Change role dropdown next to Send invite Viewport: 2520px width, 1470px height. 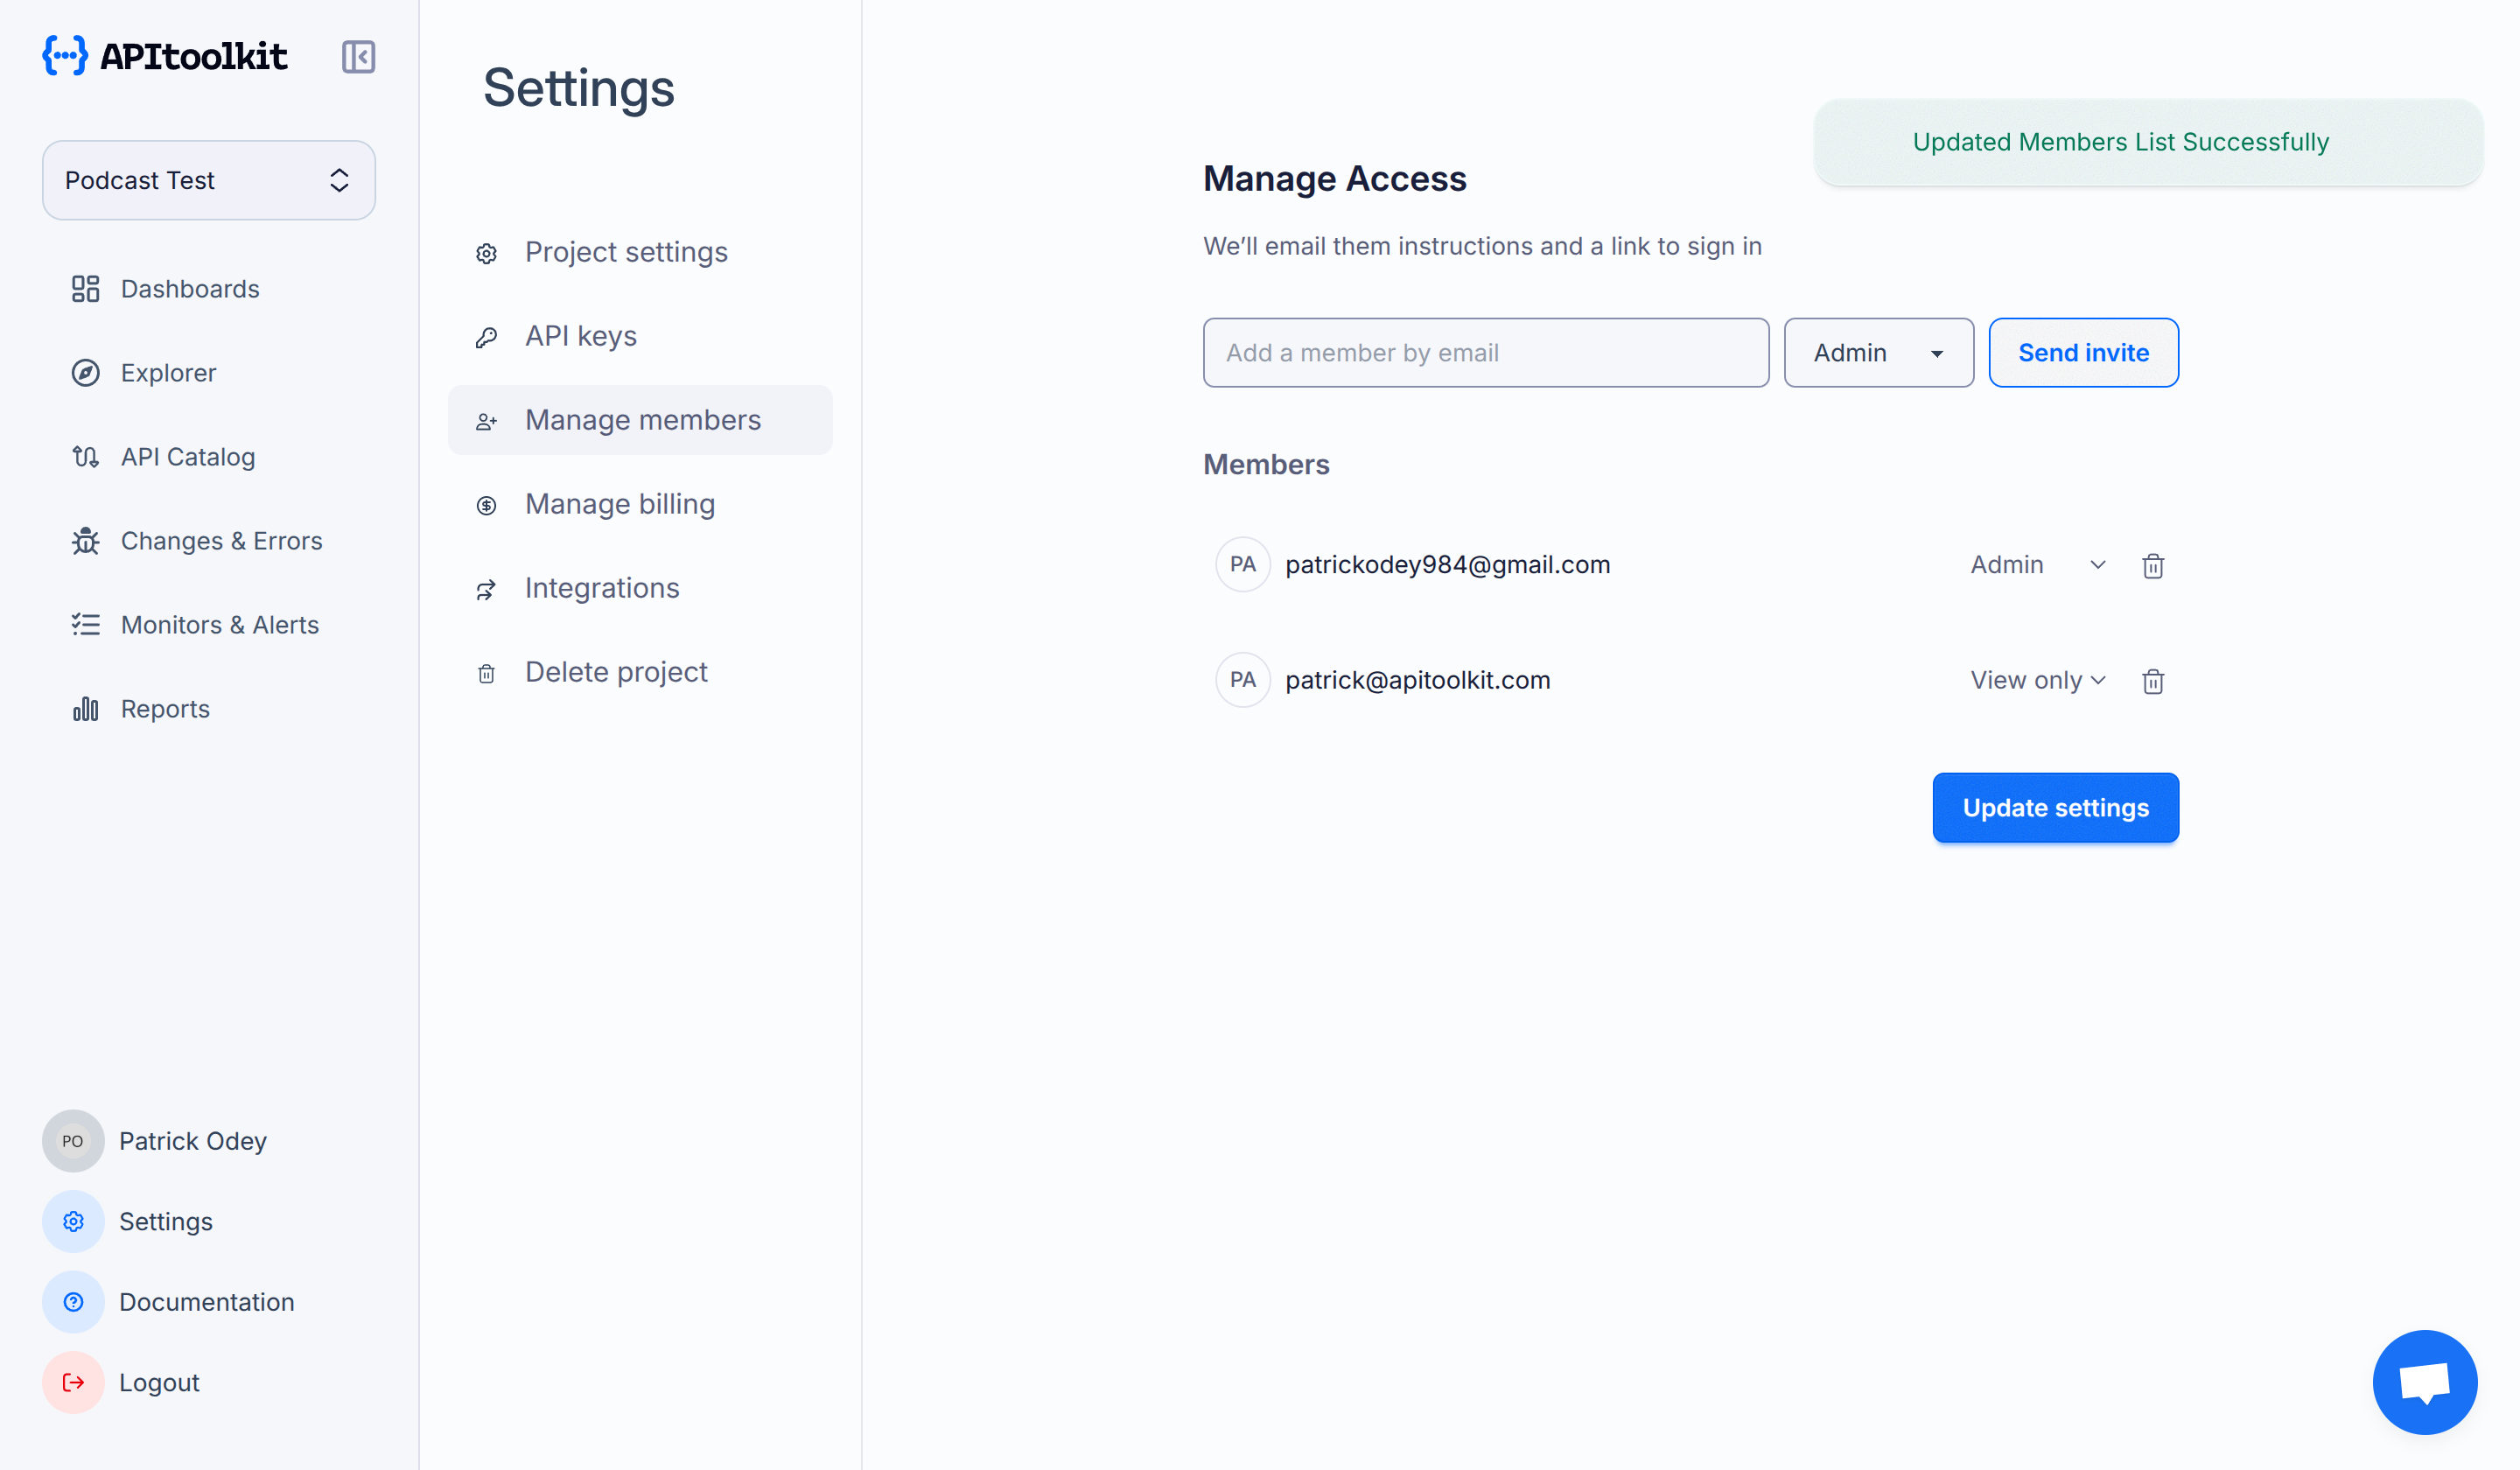coord(1877,352)
